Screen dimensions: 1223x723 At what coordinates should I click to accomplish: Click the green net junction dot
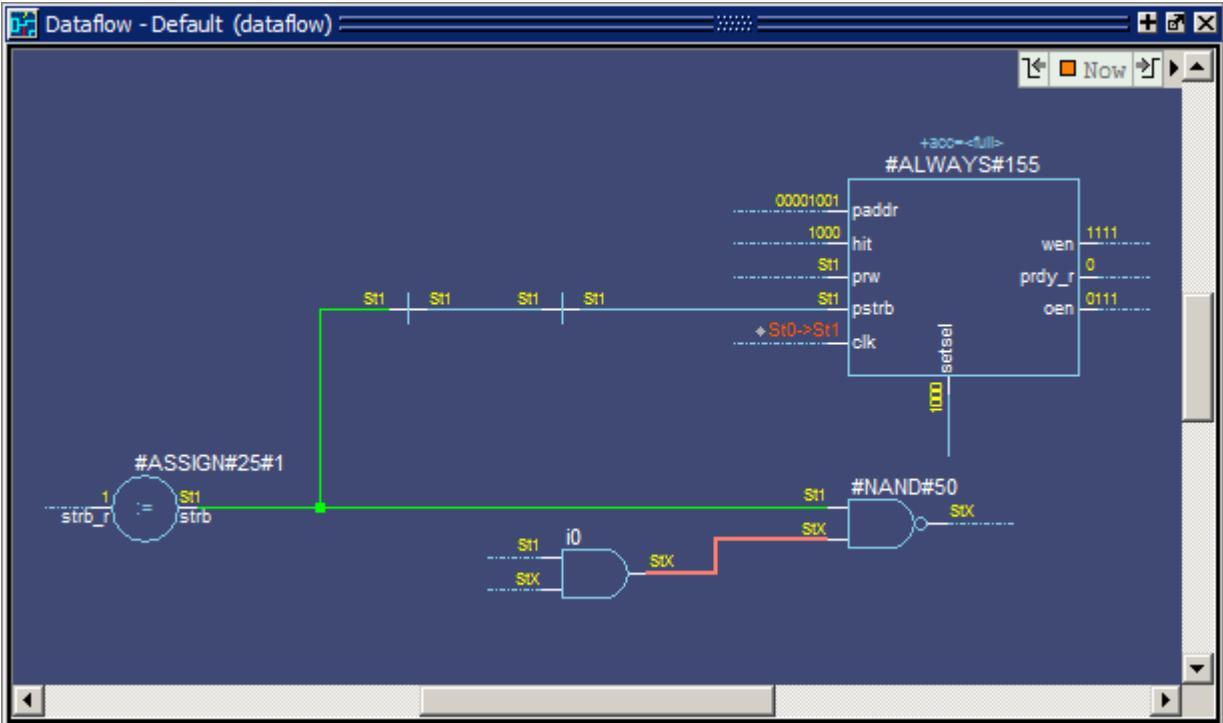[320, 508]
